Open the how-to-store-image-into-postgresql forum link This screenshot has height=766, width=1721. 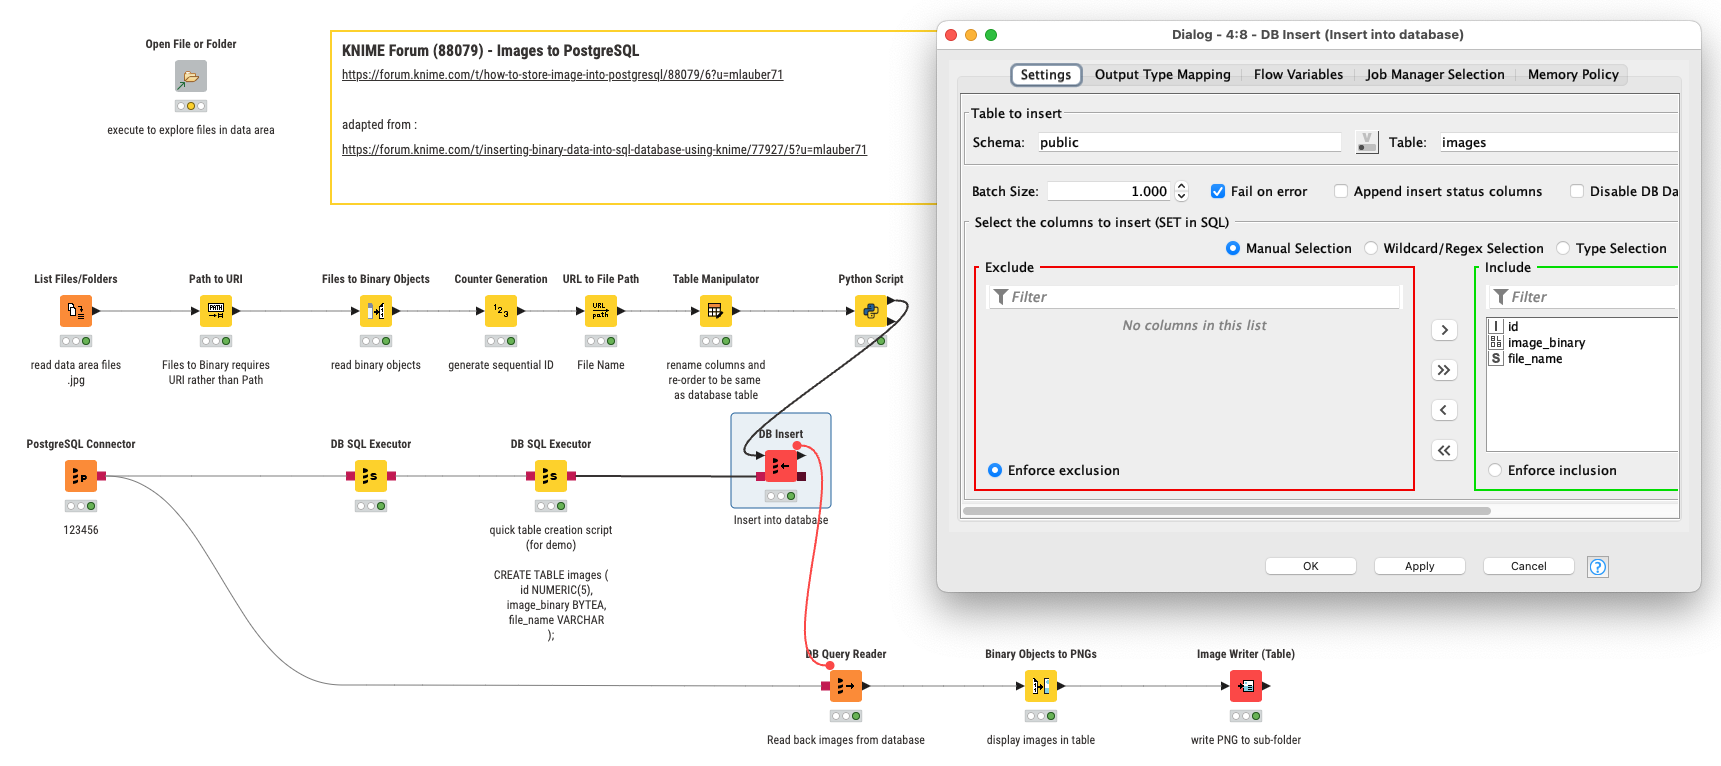click(562, 75)
